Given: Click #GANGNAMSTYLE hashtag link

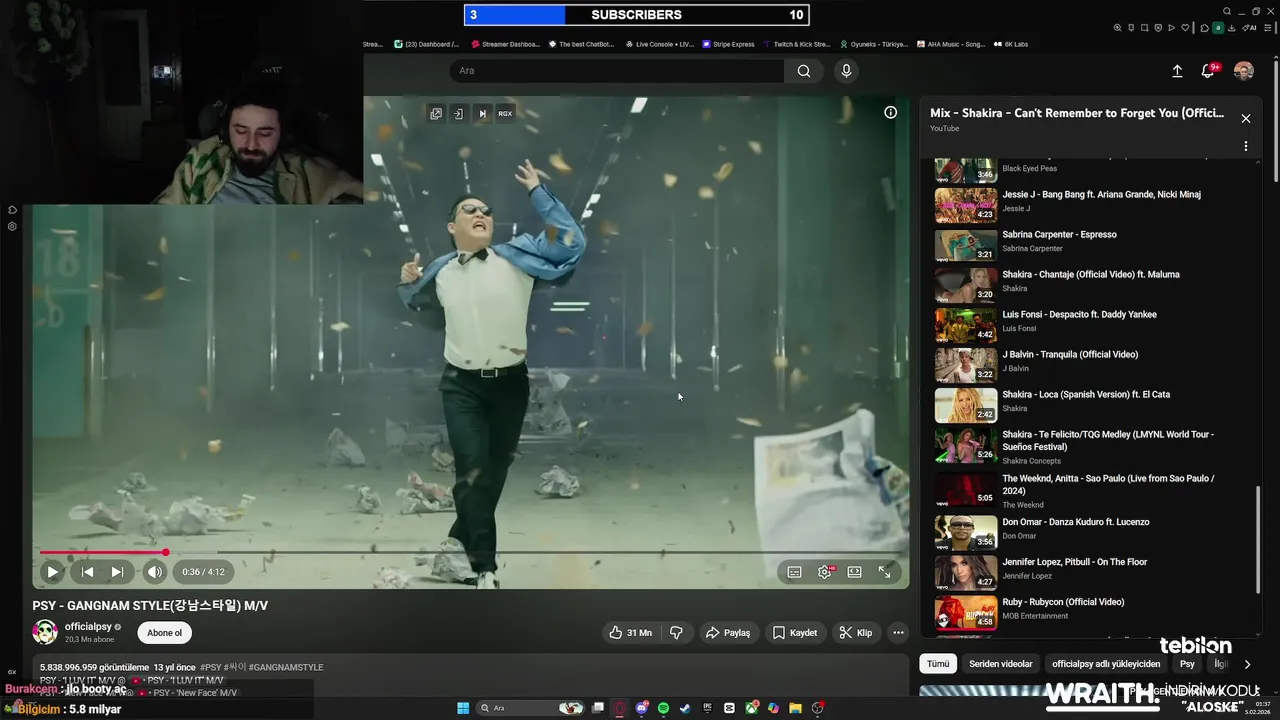Looking at the screenshot, I should [286, 667].
